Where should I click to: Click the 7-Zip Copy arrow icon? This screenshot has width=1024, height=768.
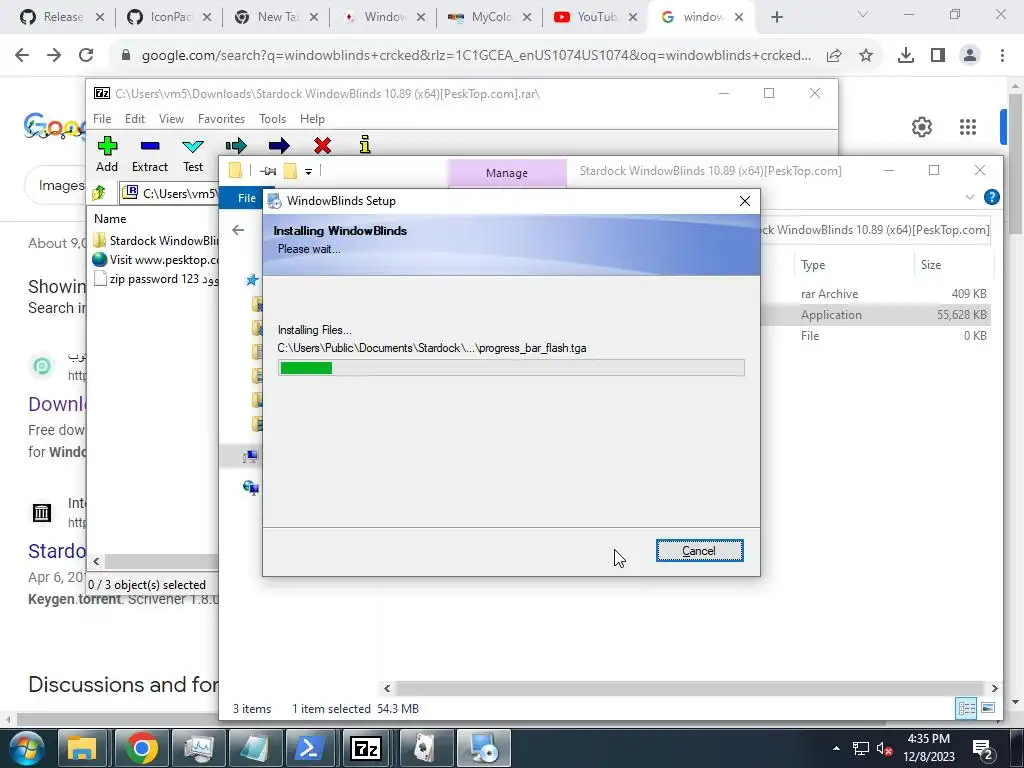click(x=236, y=145)
